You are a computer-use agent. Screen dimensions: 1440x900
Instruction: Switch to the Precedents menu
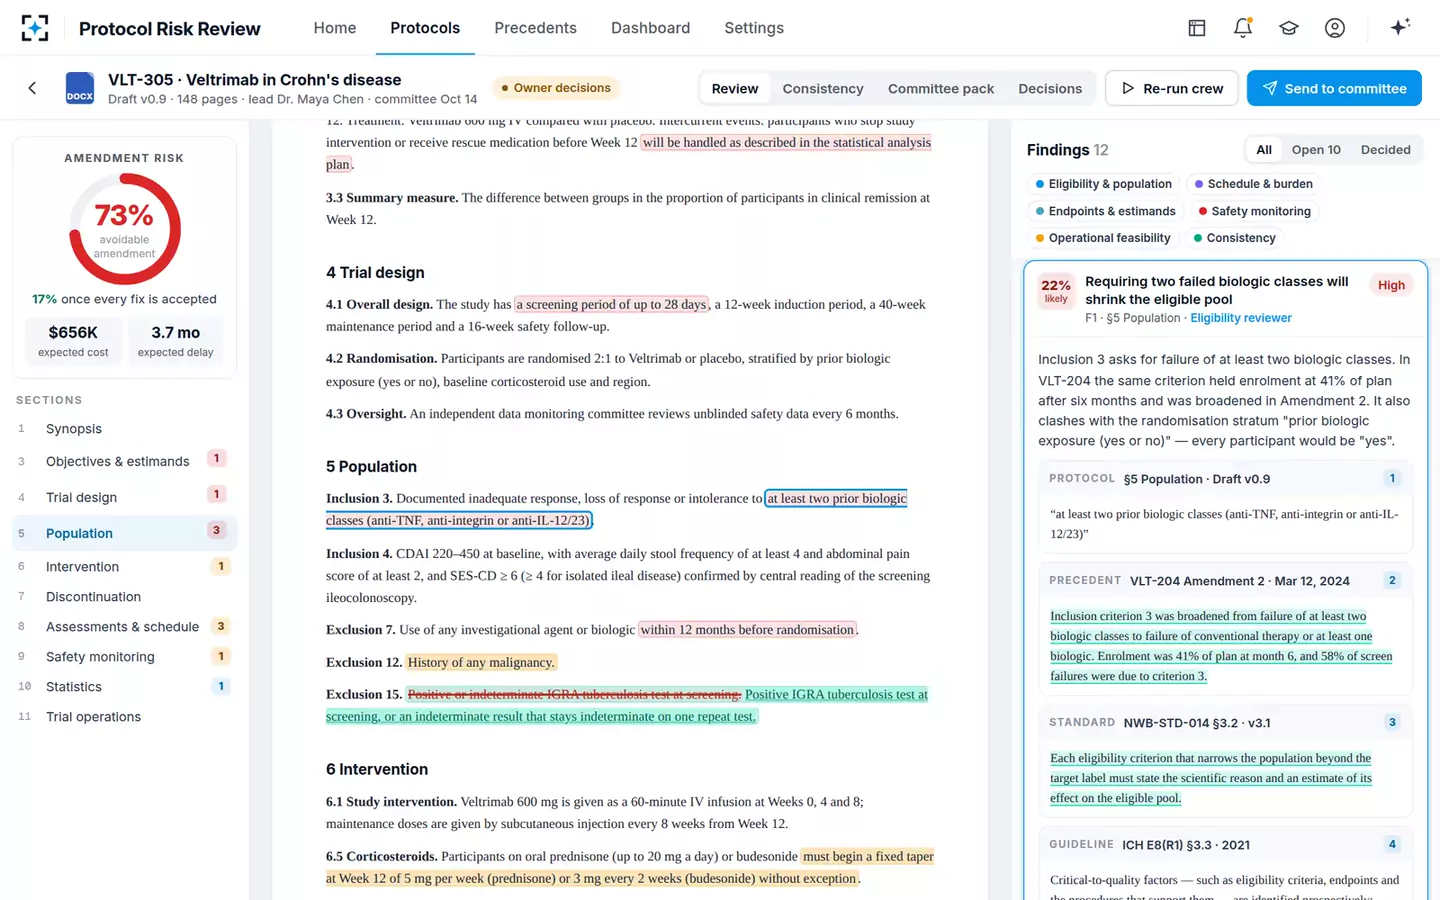pos(535,28)
